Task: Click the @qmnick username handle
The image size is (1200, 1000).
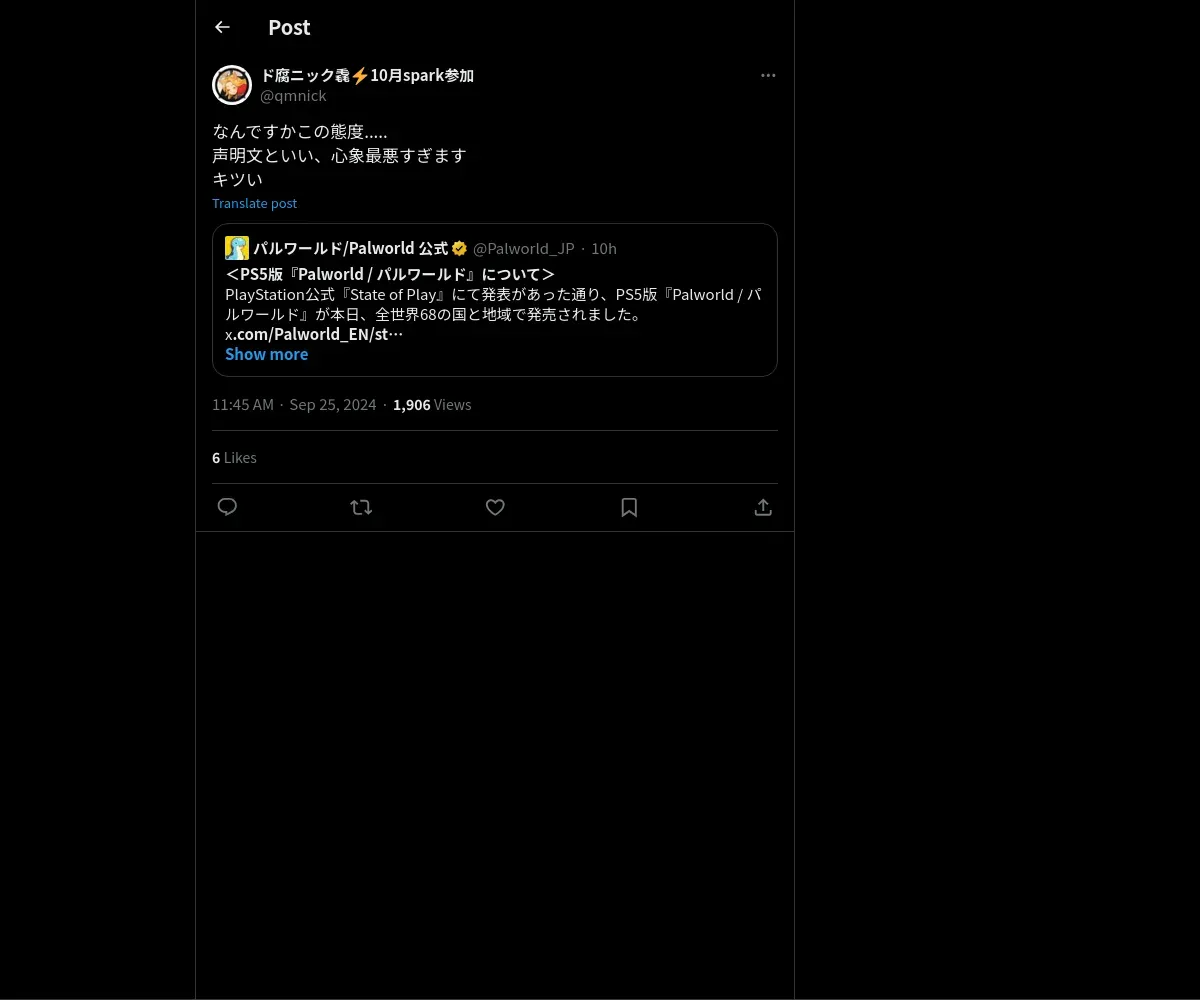Action: (293, 96)
